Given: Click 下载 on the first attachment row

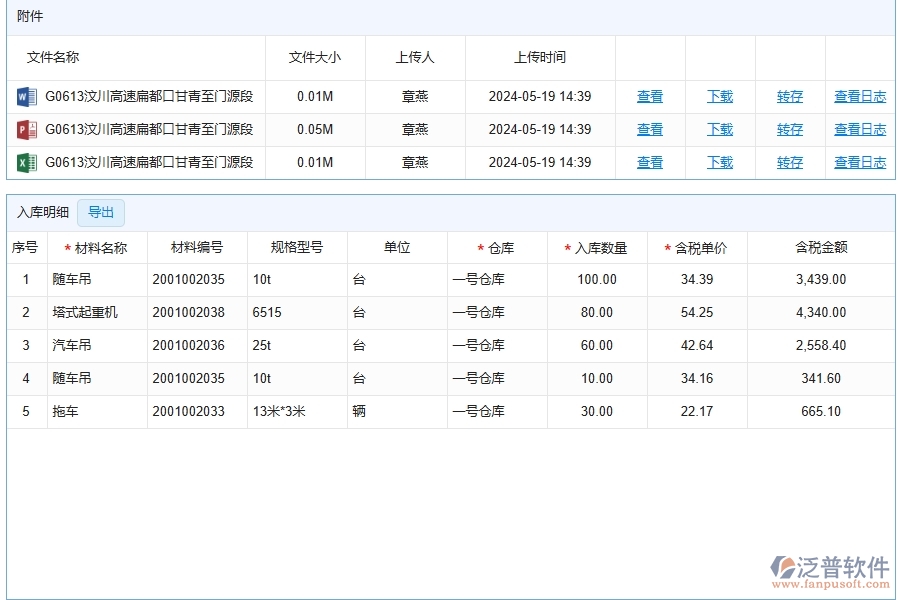Looking at the screenshot, I should point(719,96).
